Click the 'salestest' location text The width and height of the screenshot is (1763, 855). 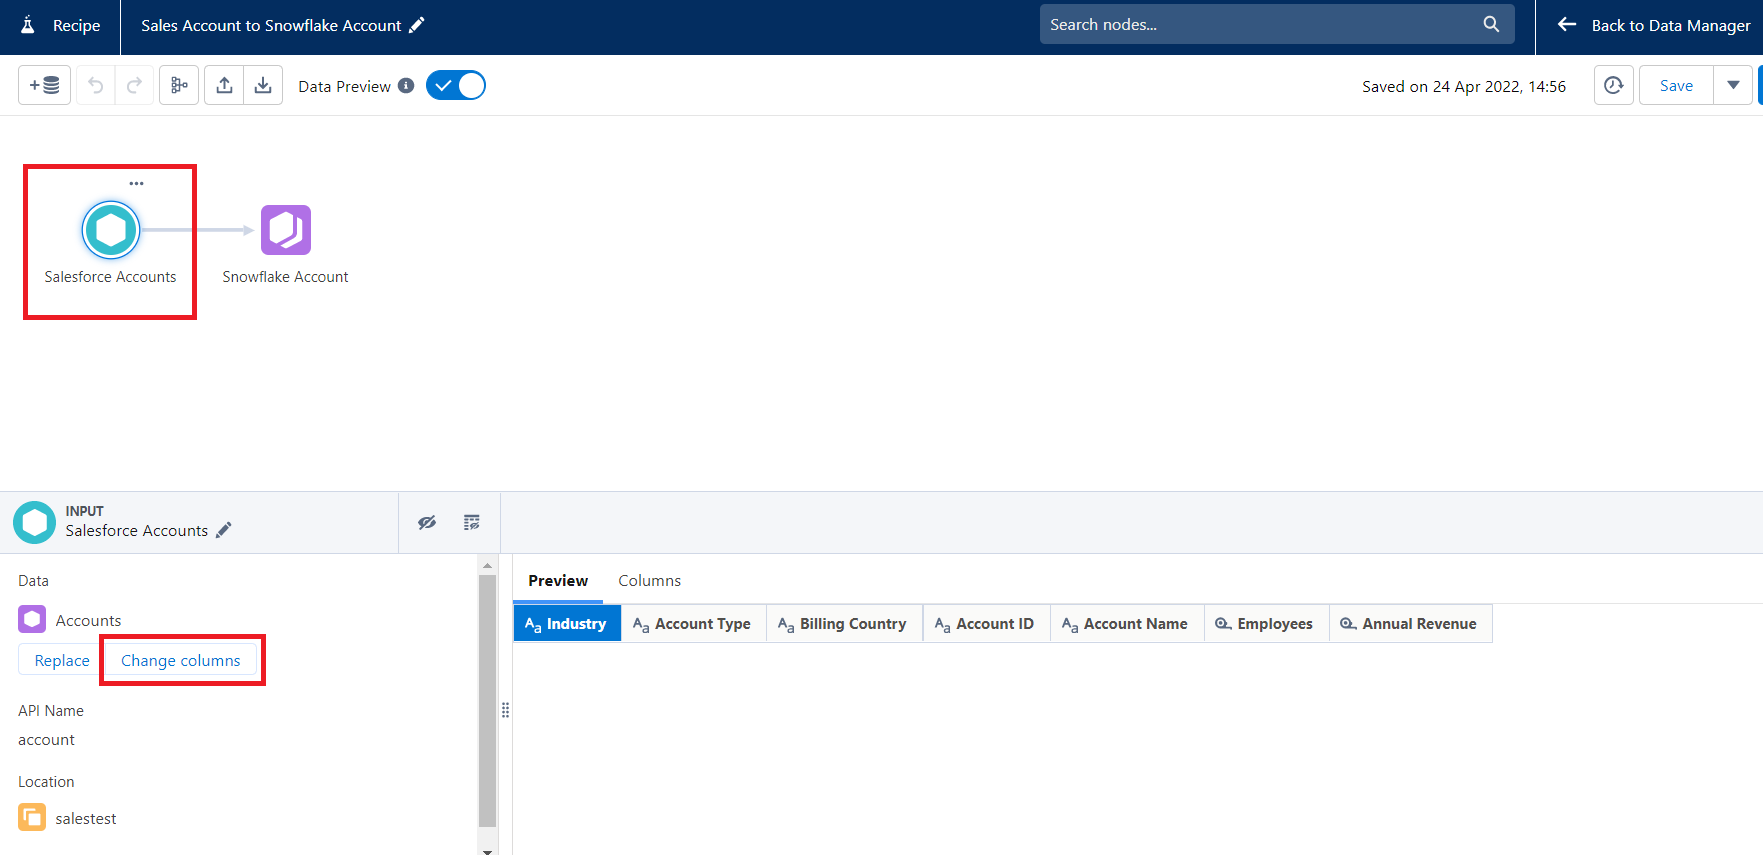[86, 818]
